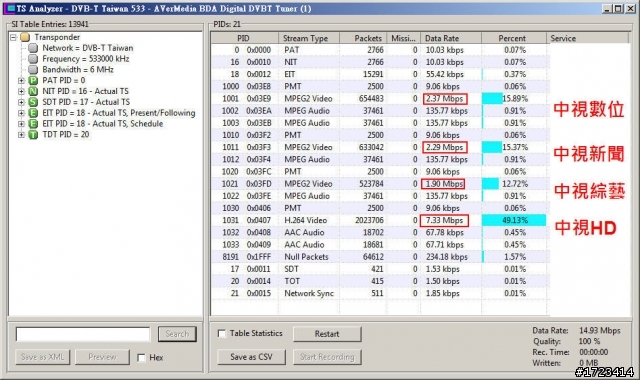Click the 15.89% percent bar for PID 1001

(492, 99)
